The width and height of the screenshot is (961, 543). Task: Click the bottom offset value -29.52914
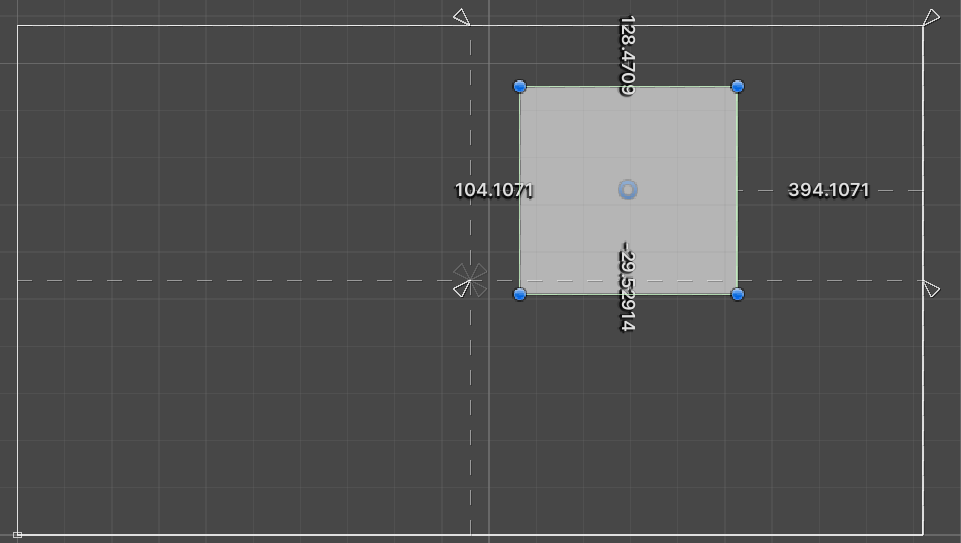pos(628,286)
